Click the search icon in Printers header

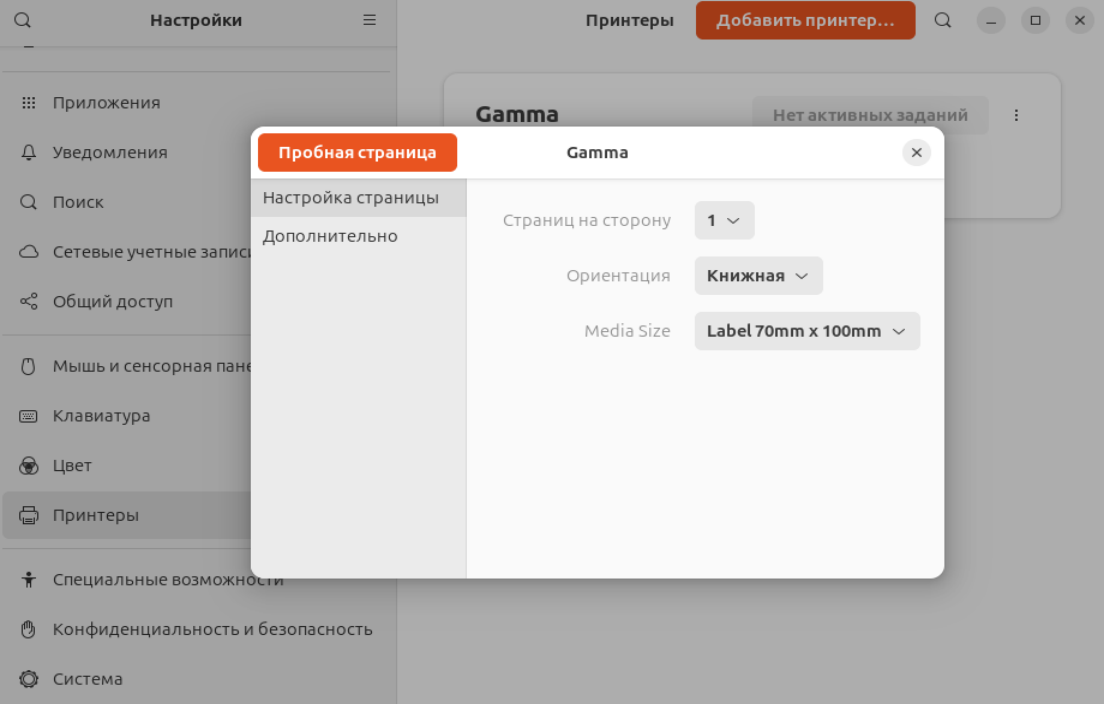coord(943,20)
